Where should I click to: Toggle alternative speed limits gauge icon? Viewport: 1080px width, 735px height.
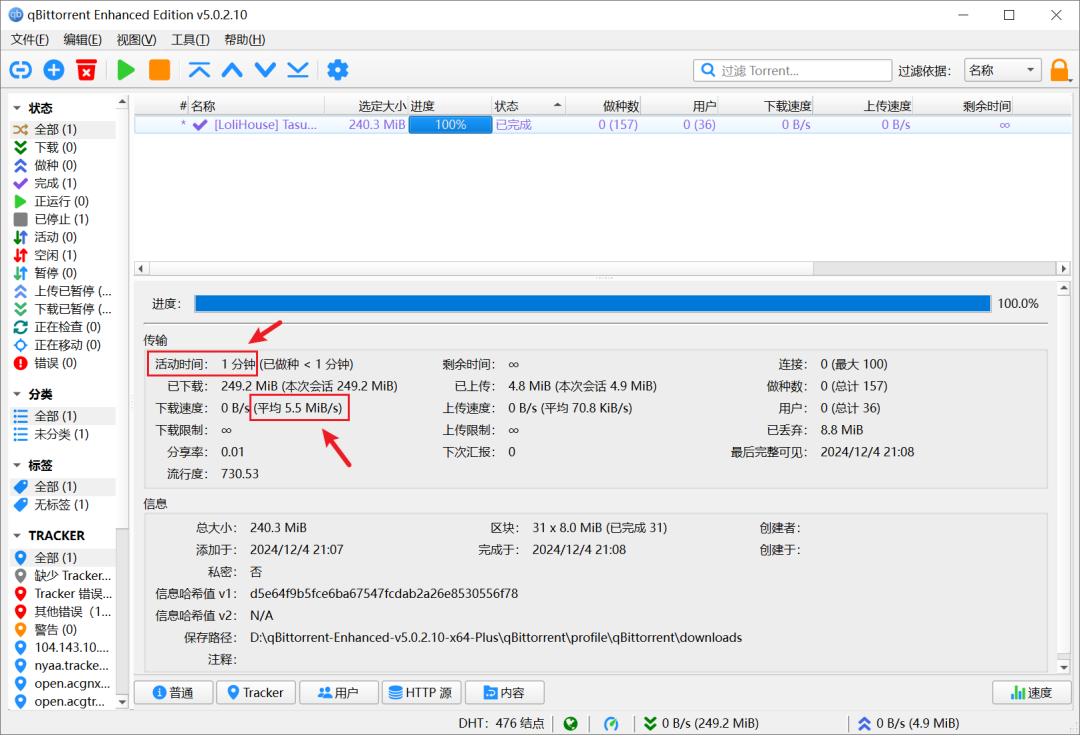click(x=611, y=723)
